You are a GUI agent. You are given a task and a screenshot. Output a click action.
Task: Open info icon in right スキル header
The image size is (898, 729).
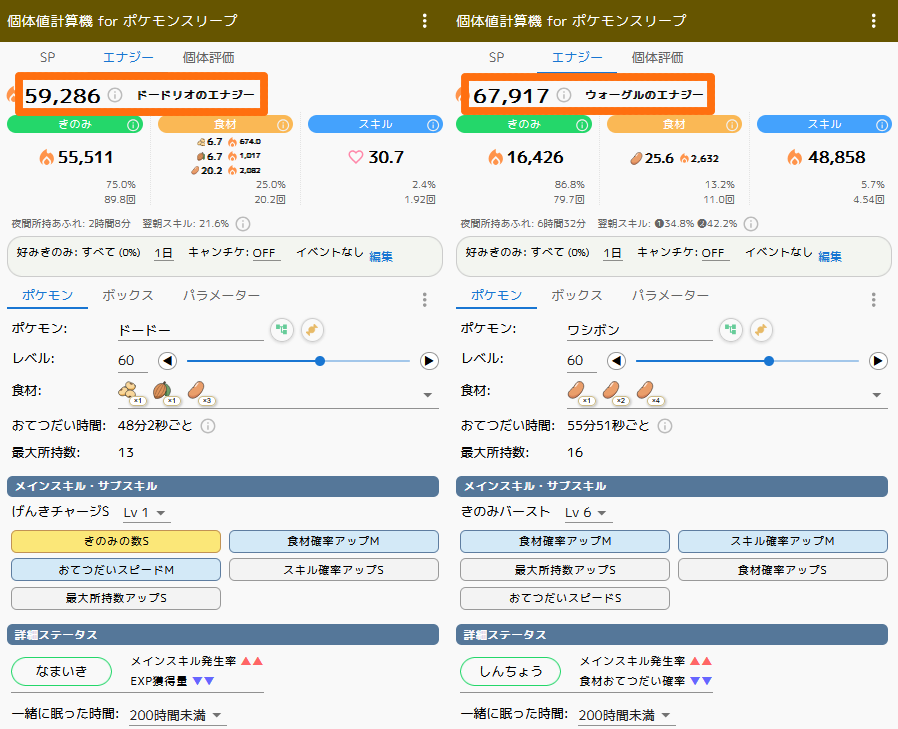881,125
